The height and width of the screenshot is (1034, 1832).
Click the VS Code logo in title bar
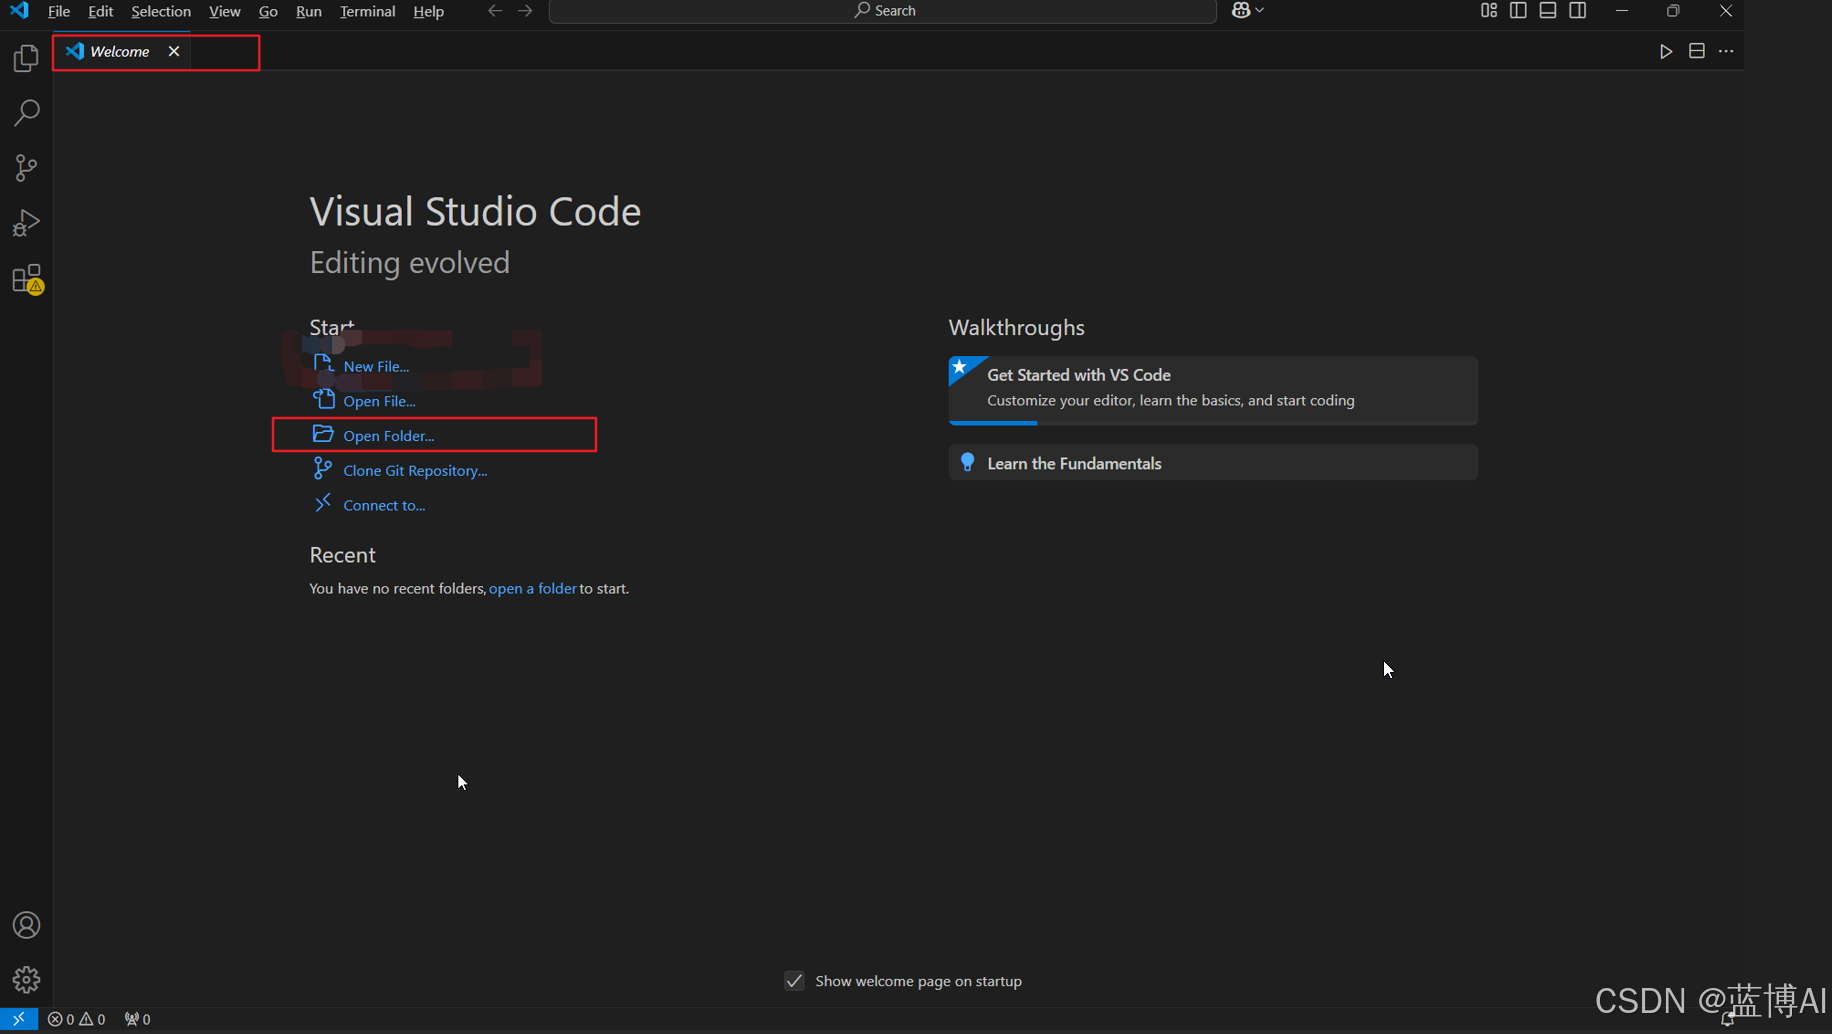click(19, 11)
